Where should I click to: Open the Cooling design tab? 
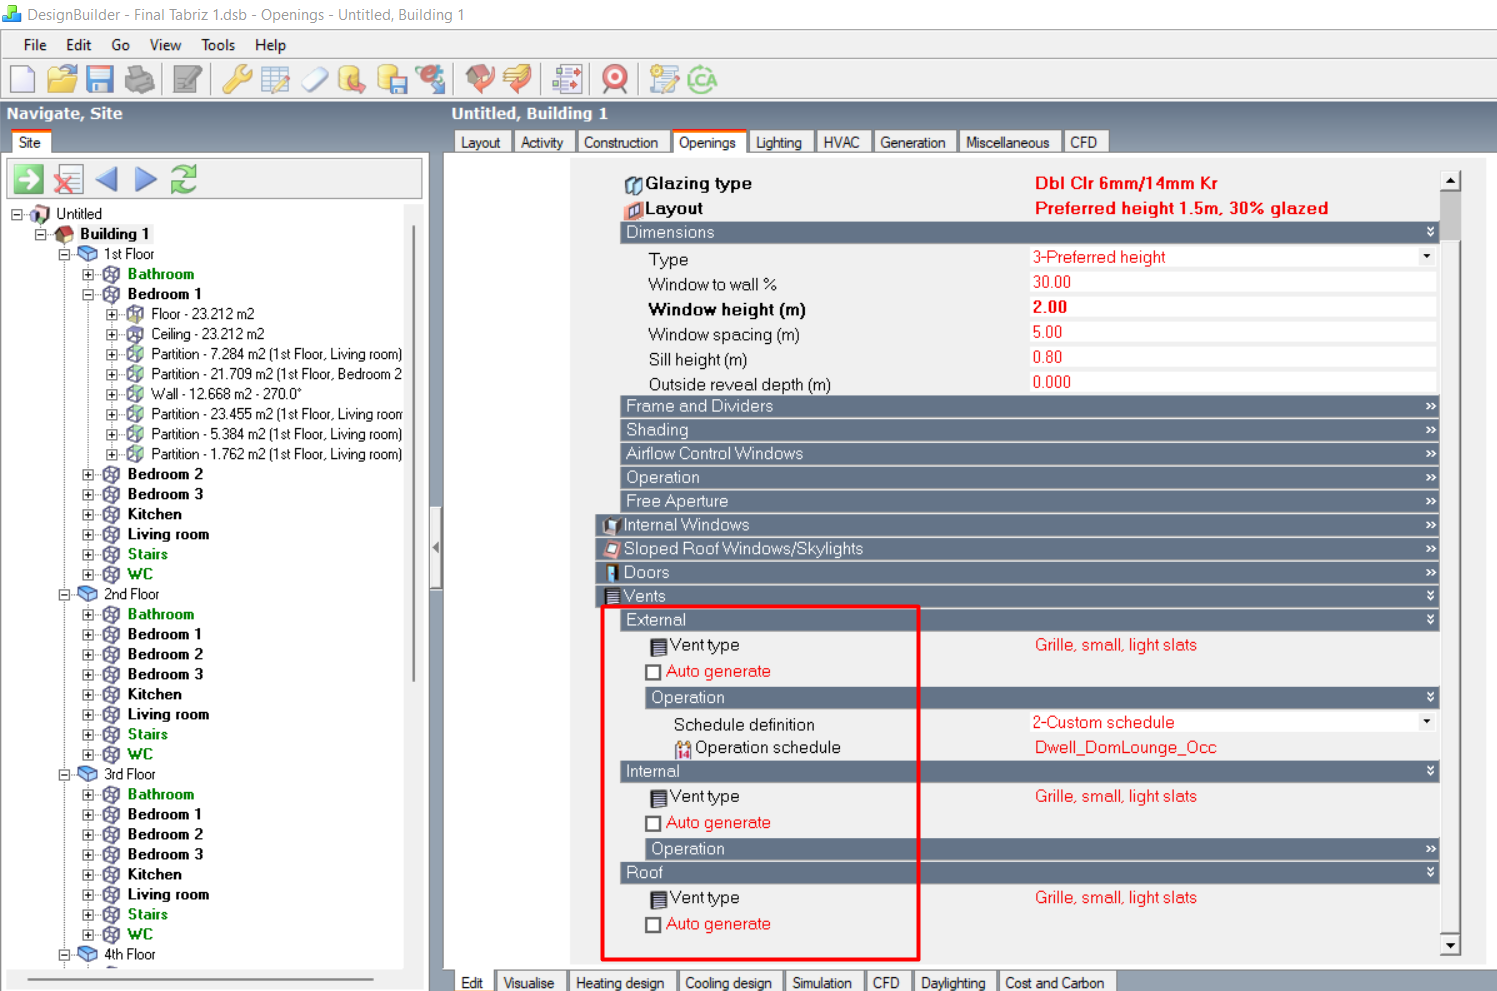[728, 982]
